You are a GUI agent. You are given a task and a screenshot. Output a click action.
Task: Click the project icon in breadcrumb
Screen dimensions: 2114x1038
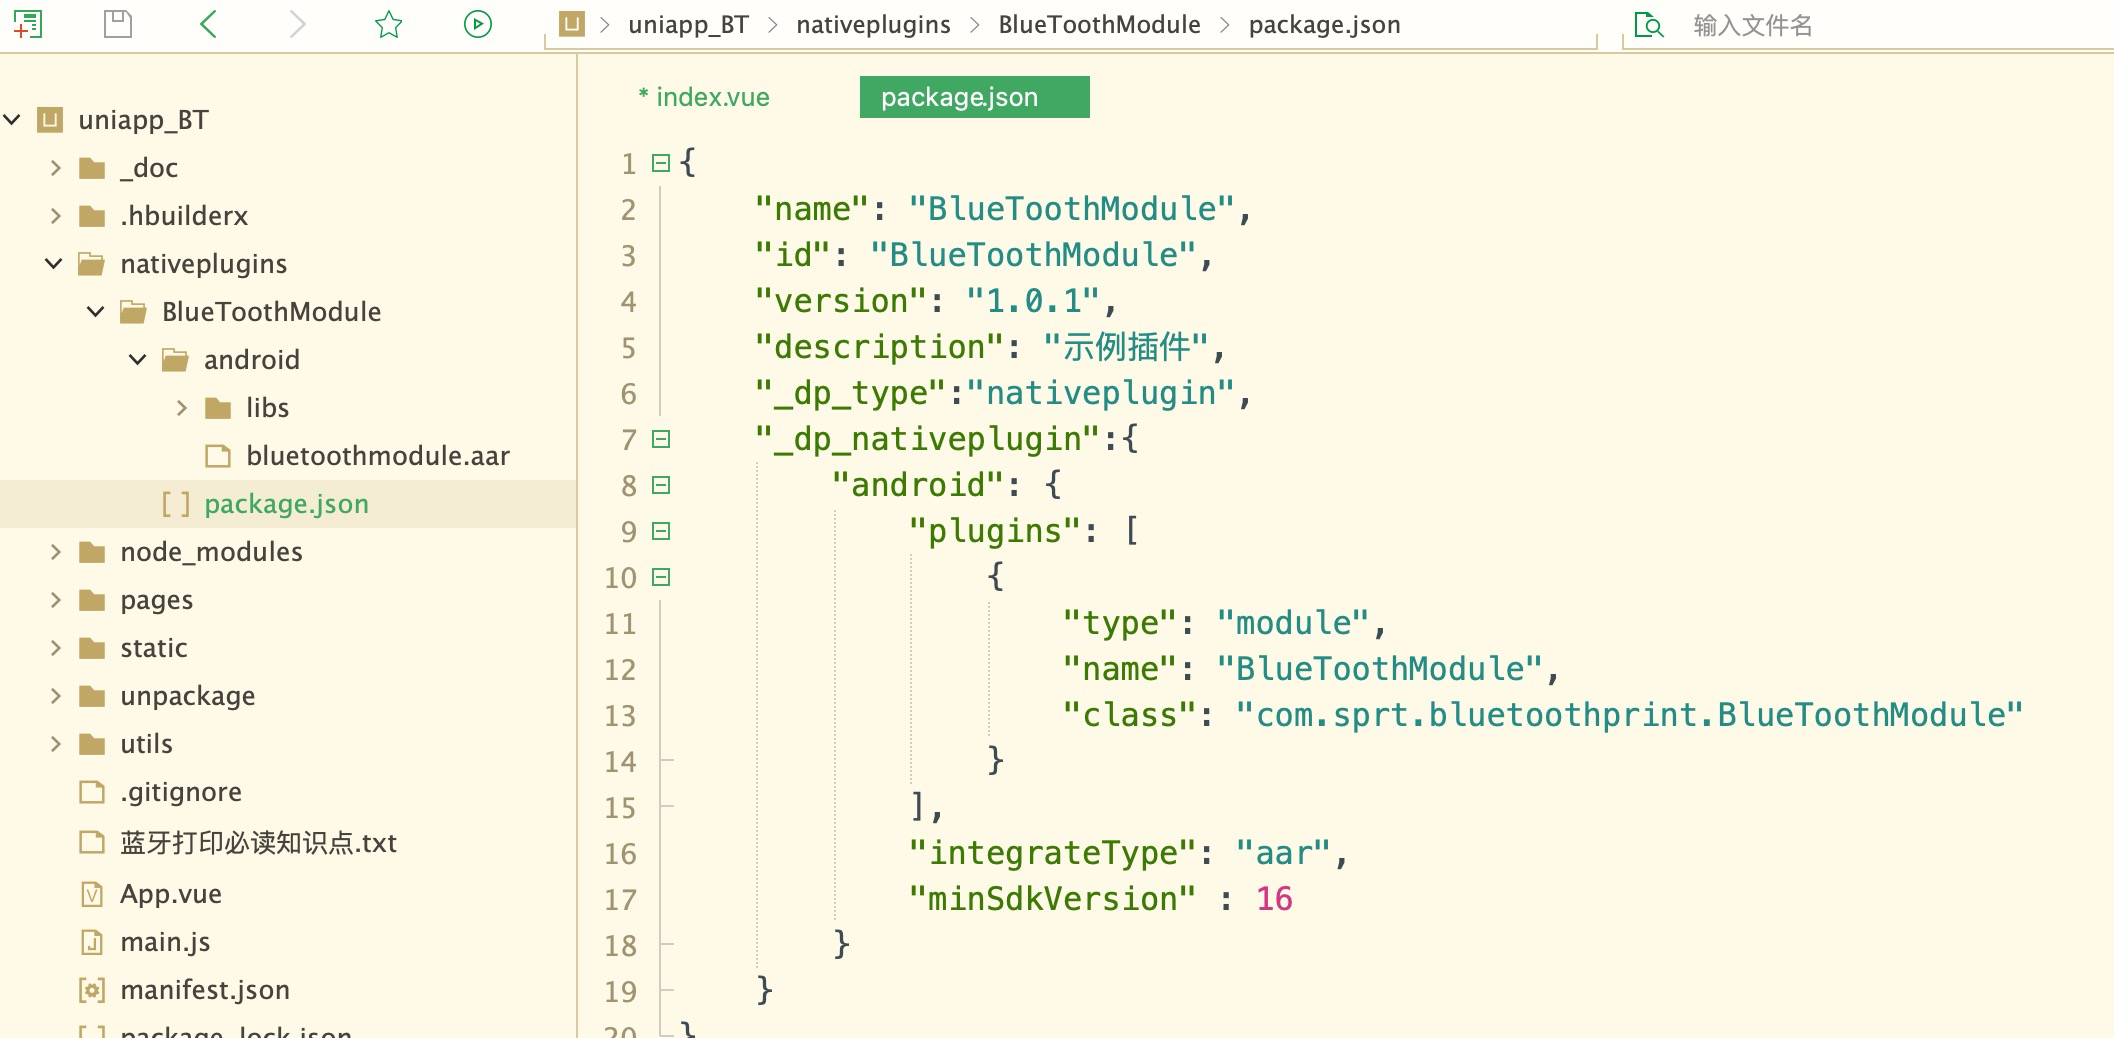tap(571, 24)
